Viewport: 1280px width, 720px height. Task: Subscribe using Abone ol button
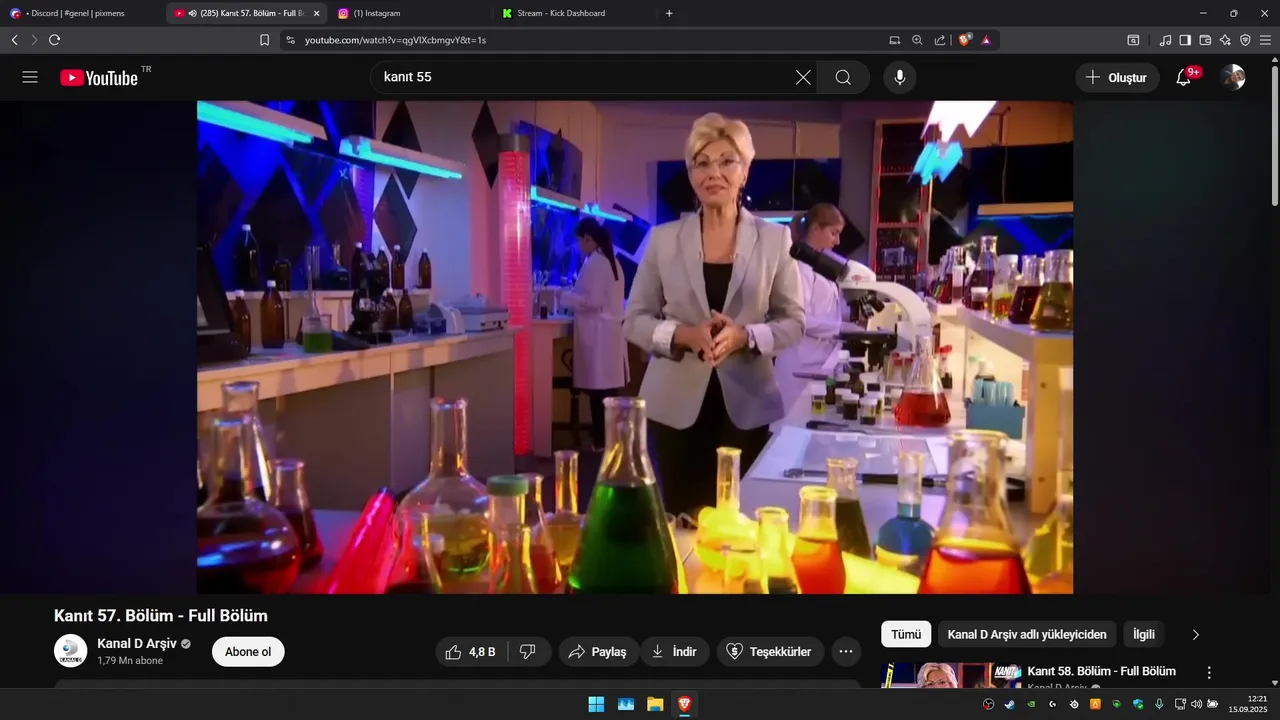tap(248, 652)
